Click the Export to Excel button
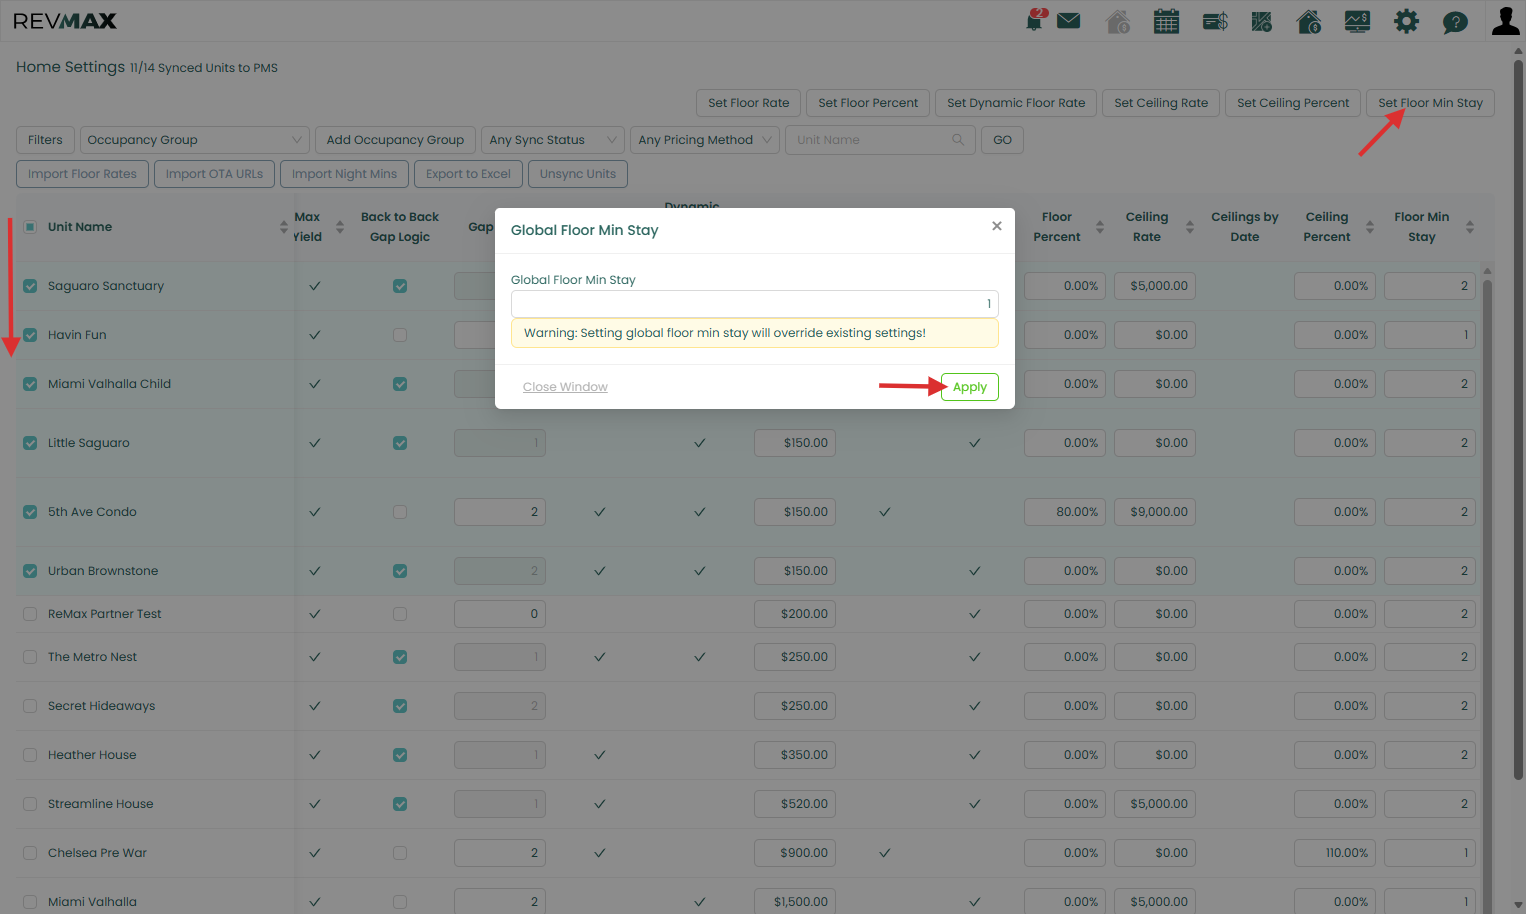 (x=468, y=174)
